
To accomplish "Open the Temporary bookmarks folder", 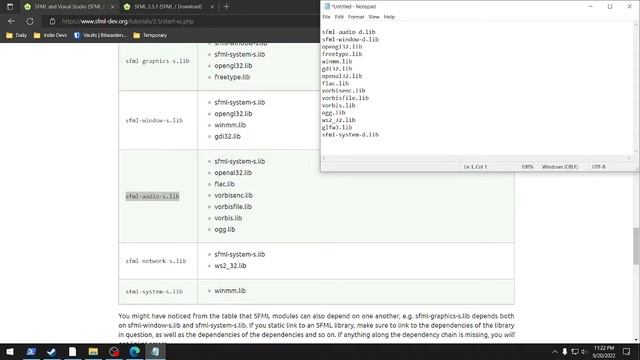I will (x=150, y=36).
